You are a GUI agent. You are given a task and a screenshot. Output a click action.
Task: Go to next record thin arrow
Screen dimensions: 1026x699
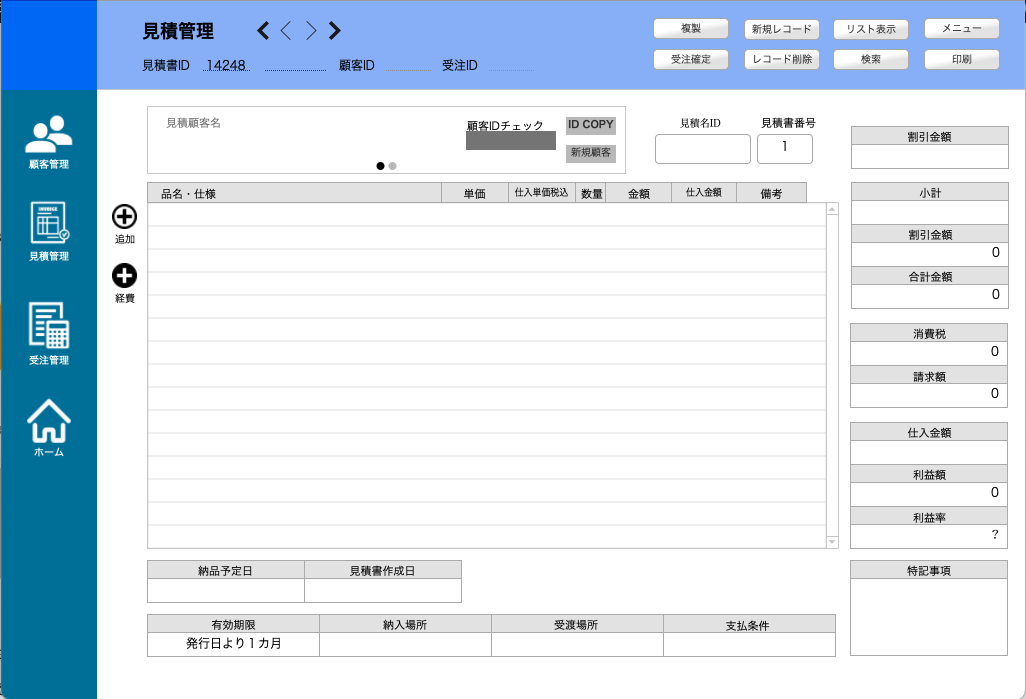pos(311,31)
